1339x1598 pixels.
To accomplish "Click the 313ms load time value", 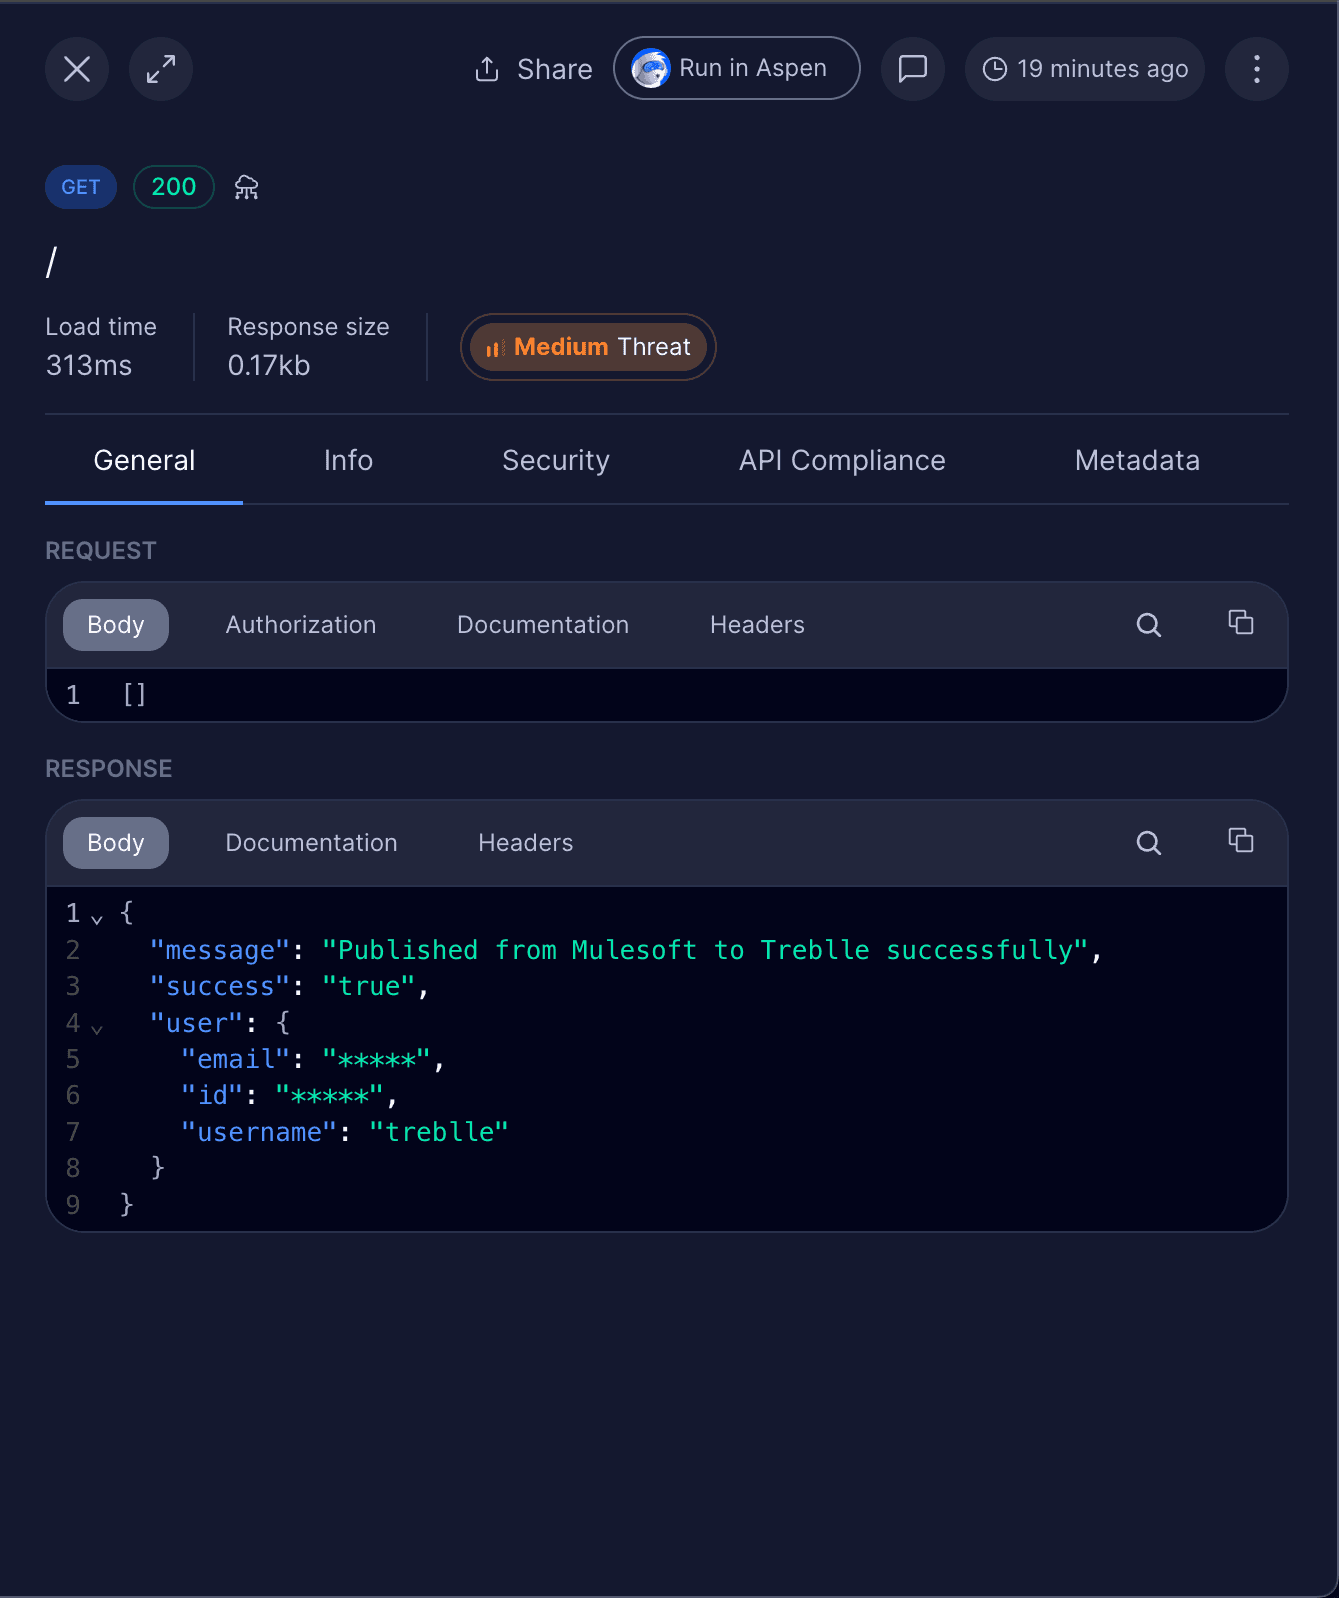I will point(89,365).
